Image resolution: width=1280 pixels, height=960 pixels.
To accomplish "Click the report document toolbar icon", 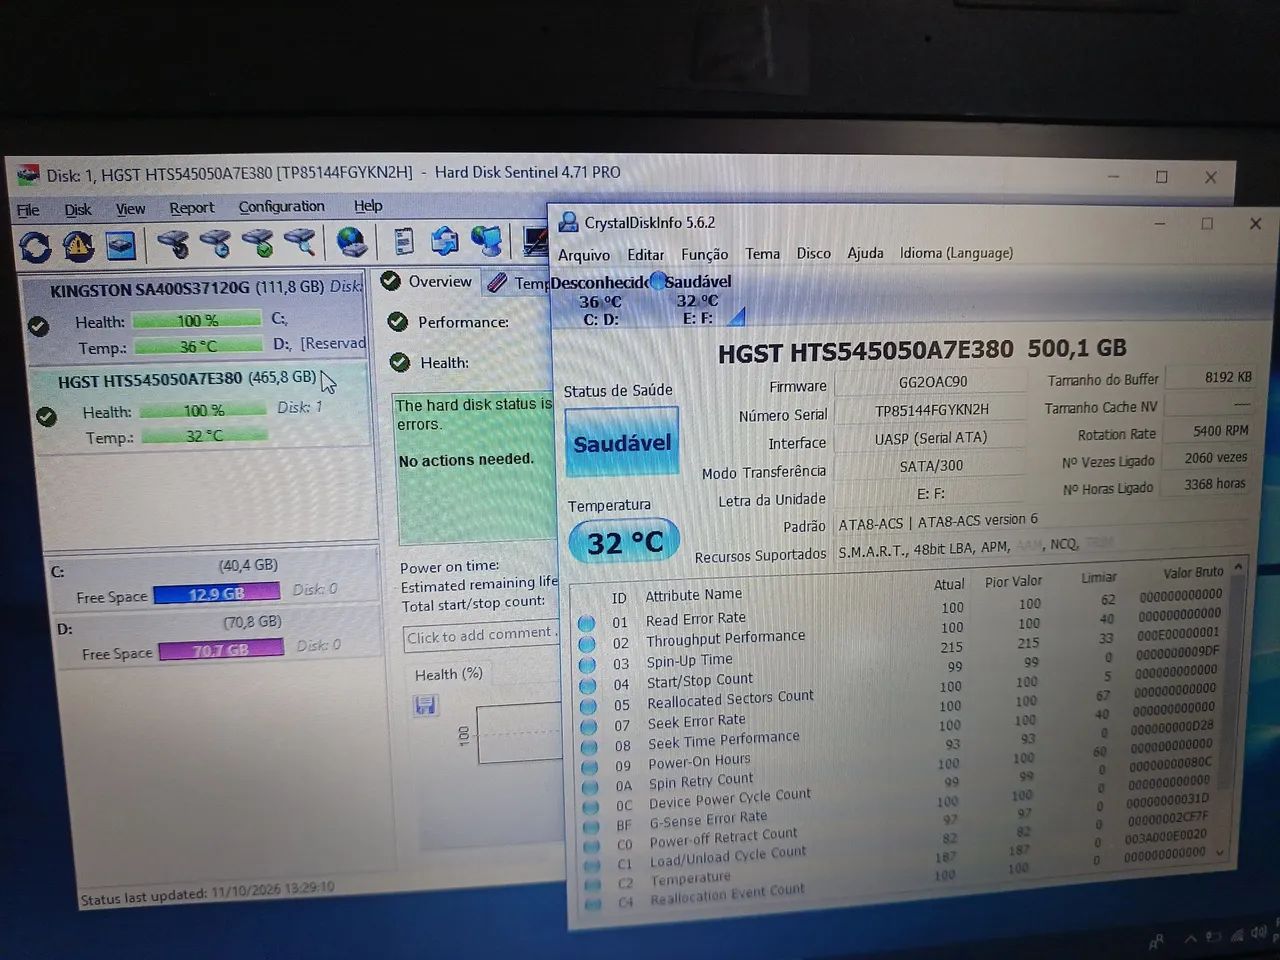I will pyautogui.click(x=403, y=241).
